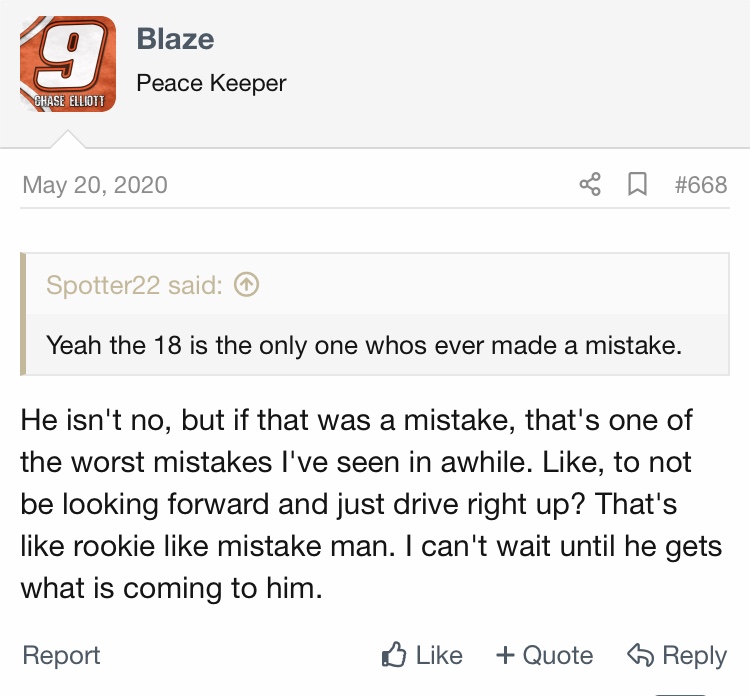
Task: Click the curved reply arrow icon
Action: point(640,656)
